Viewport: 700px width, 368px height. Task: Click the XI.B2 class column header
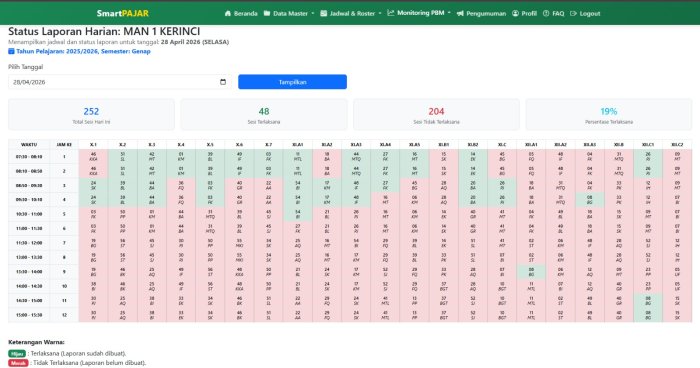coord(473,144)
